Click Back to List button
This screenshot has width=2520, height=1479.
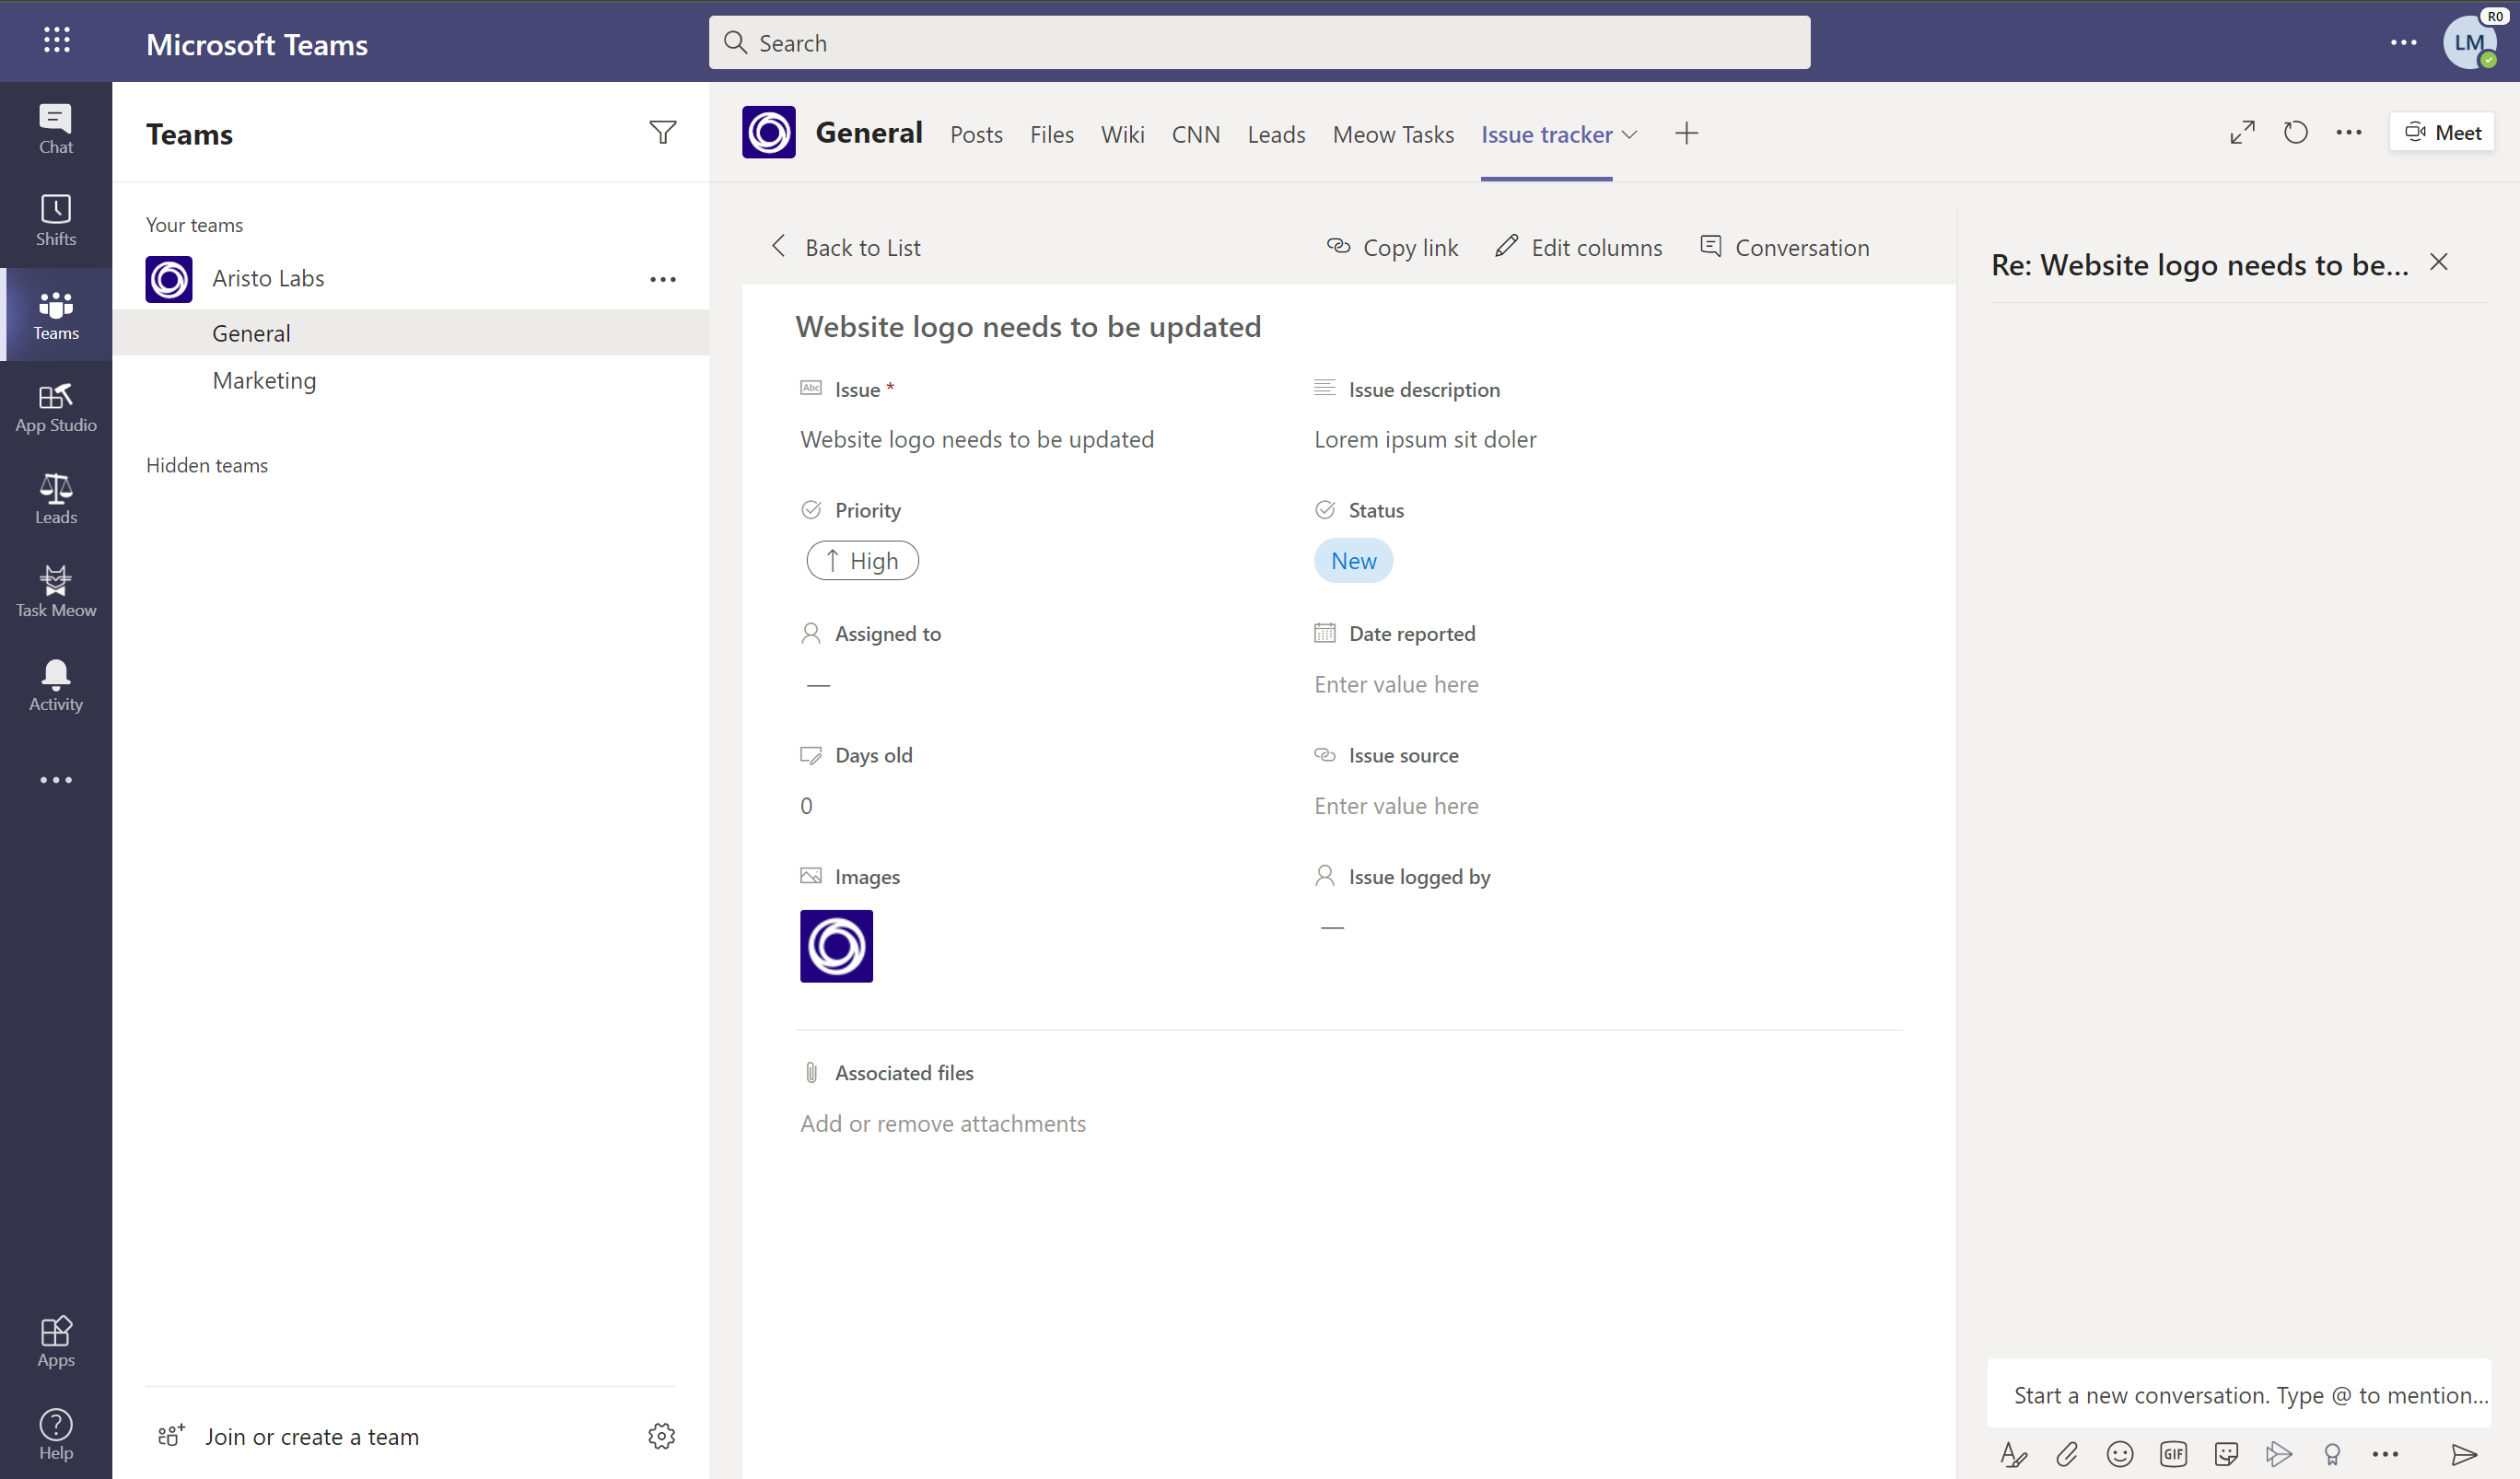[846, 247]
